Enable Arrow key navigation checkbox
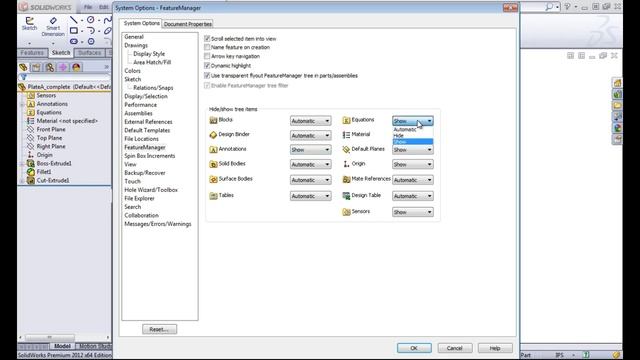Screen dimensions: 640x360 (x=207, y=56)
